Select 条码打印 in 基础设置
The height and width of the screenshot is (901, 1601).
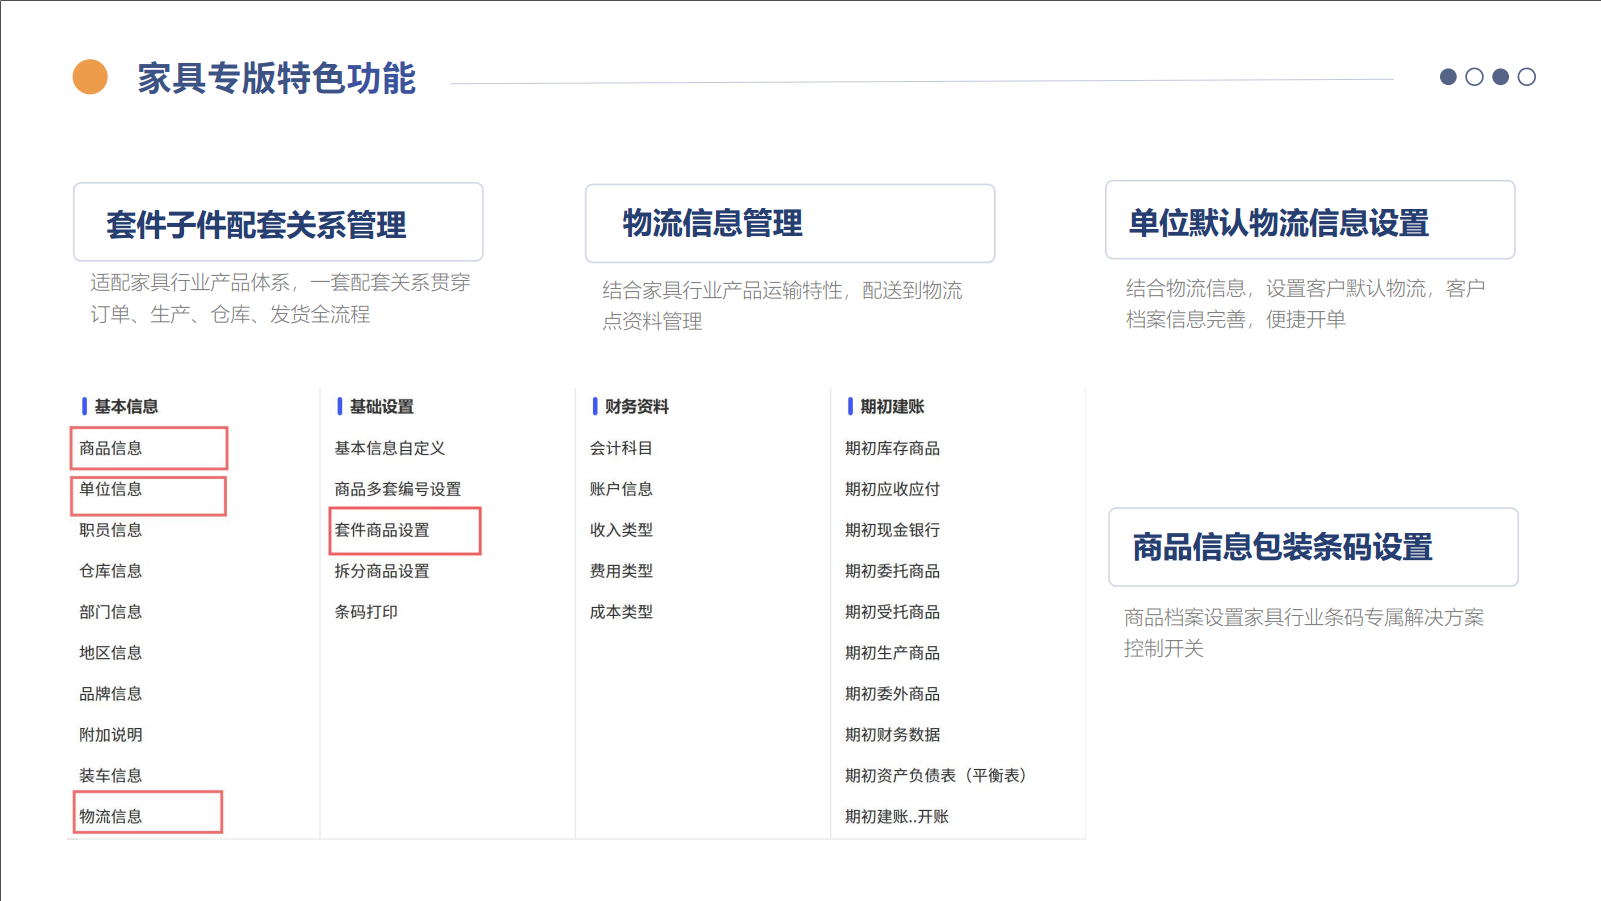366,612
